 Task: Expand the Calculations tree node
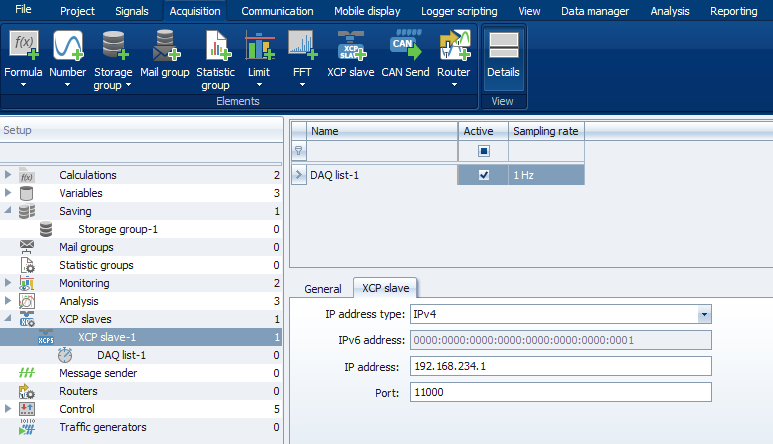pos(8,175)
